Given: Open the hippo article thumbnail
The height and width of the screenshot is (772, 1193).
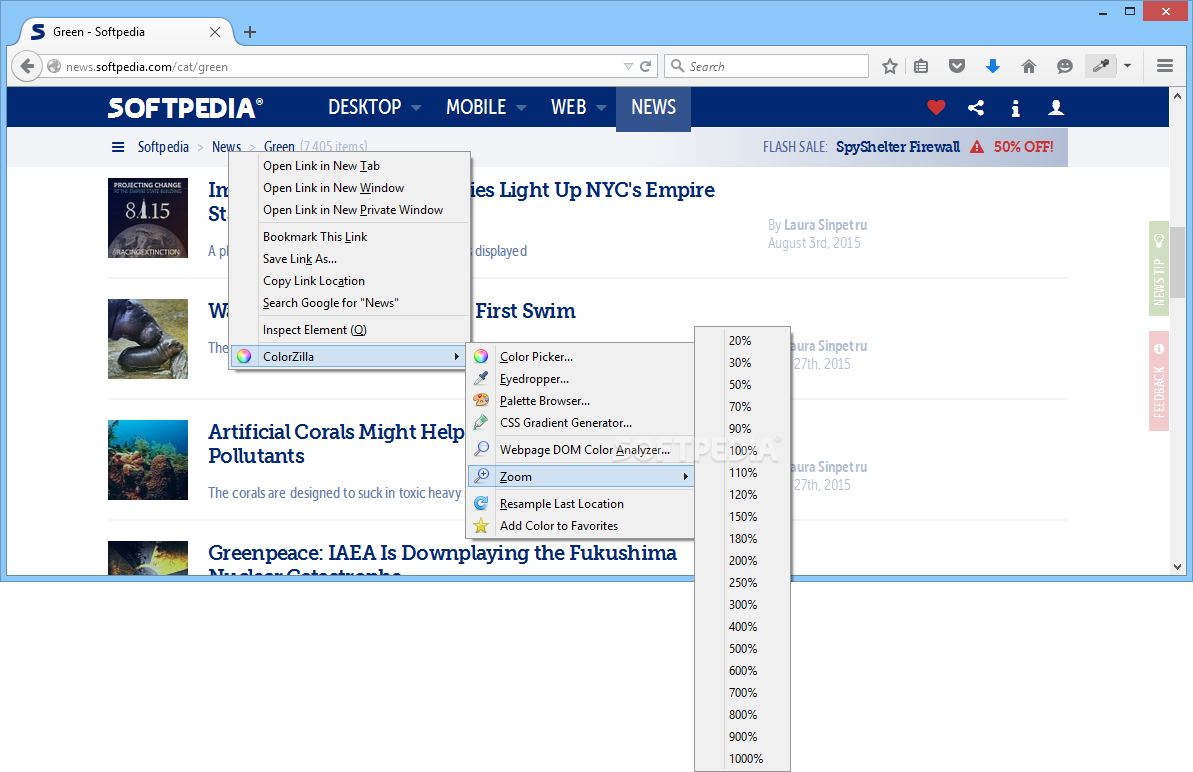Looking at the screenshot, I should (148, 338).
